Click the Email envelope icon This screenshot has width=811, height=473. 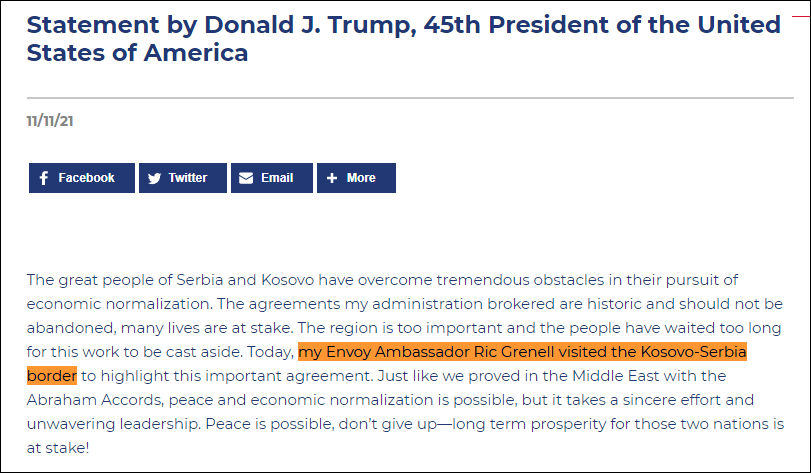(x=246, y=178)
